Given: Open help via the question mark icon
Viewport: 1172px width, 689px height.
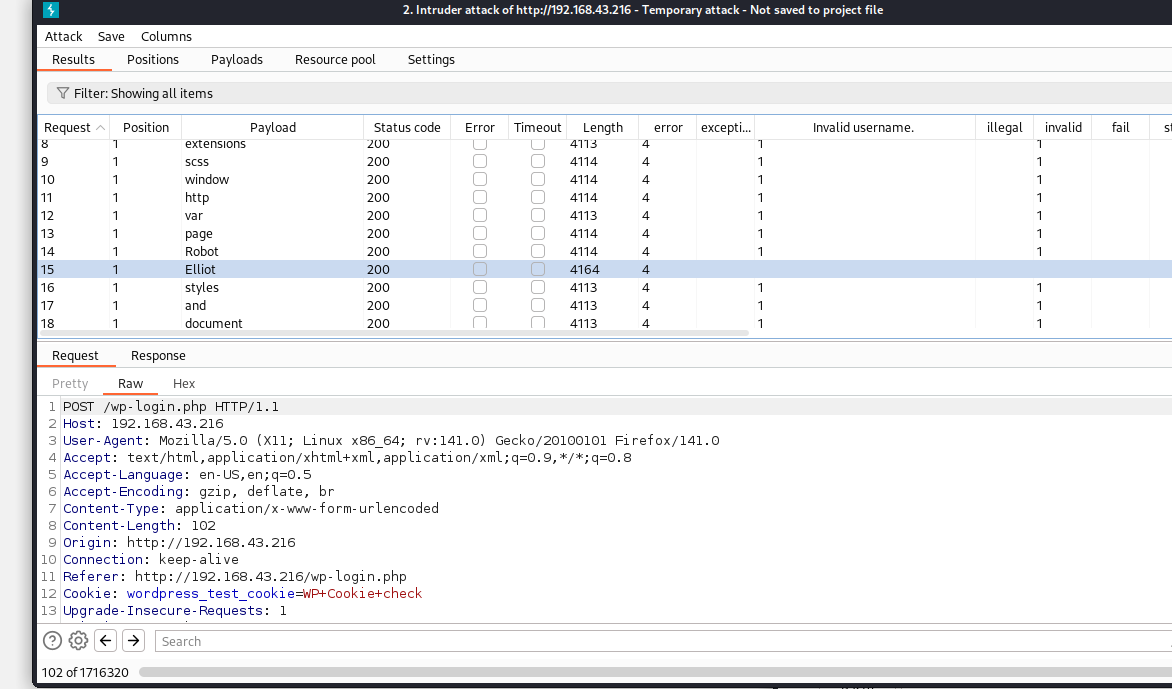Looking at the screenshot, I should (52, 641).
